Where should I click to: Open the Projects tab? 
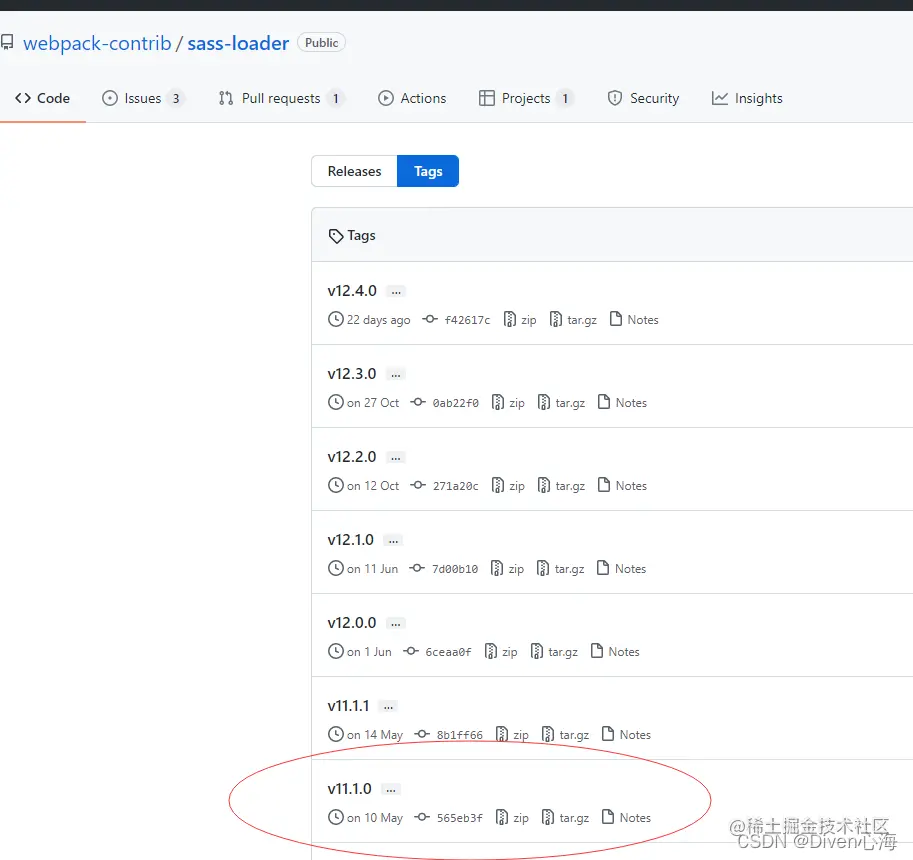pos(526,98)
